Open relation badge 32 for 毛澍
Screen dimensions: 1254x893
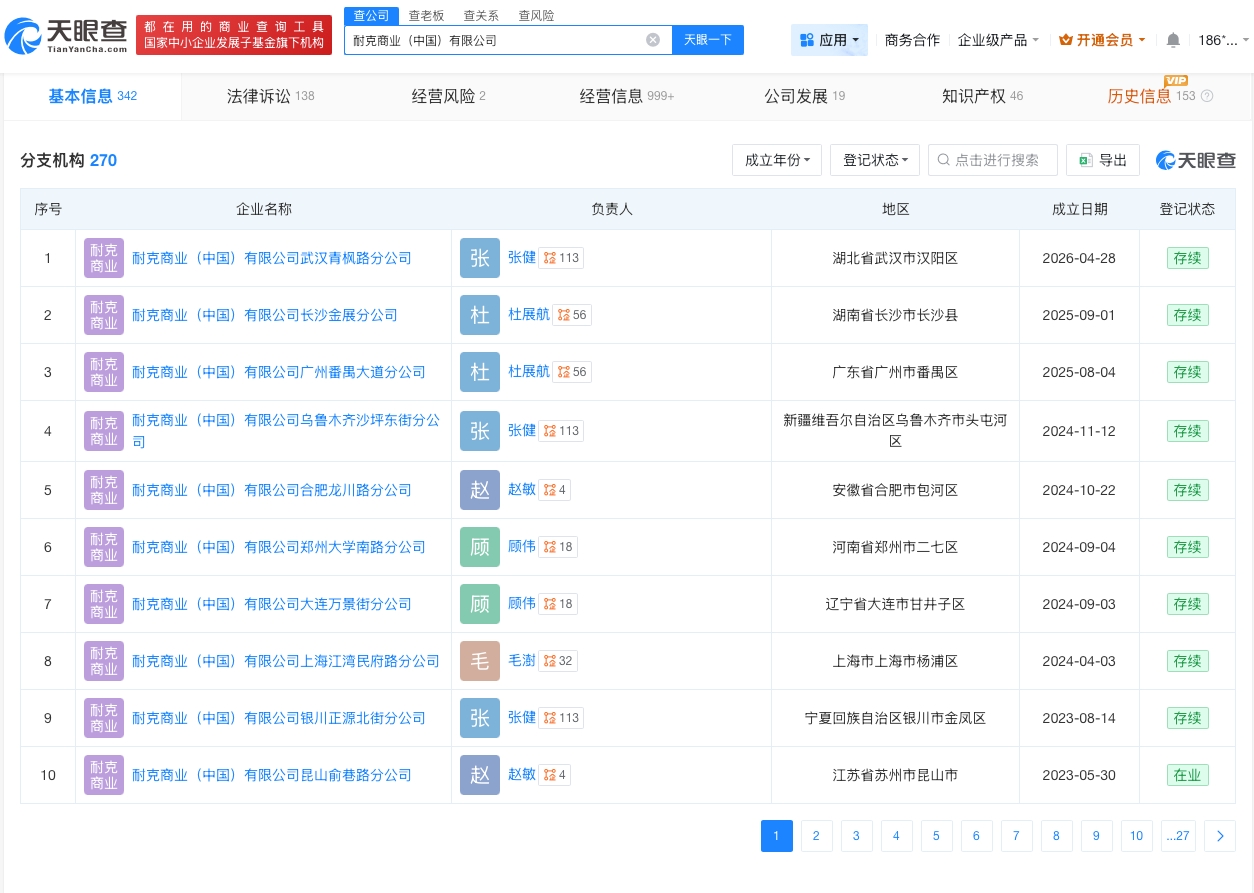pos(558,661)
